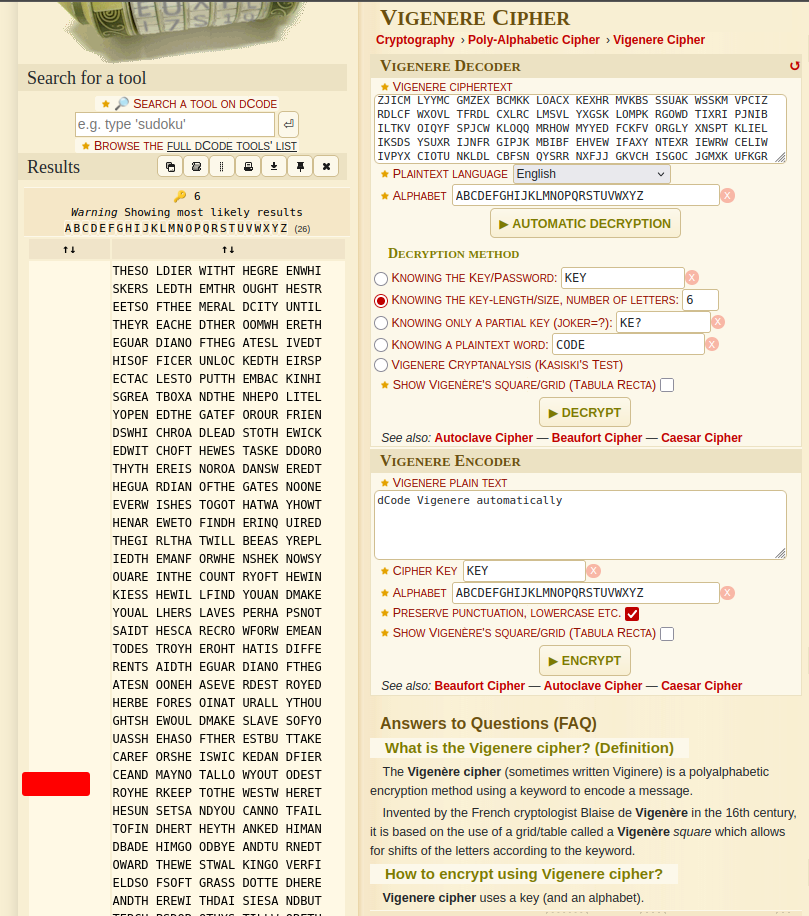
Task: Open the Vigenere Cipher breadcrumb link
Action: [x=659, y=40]
